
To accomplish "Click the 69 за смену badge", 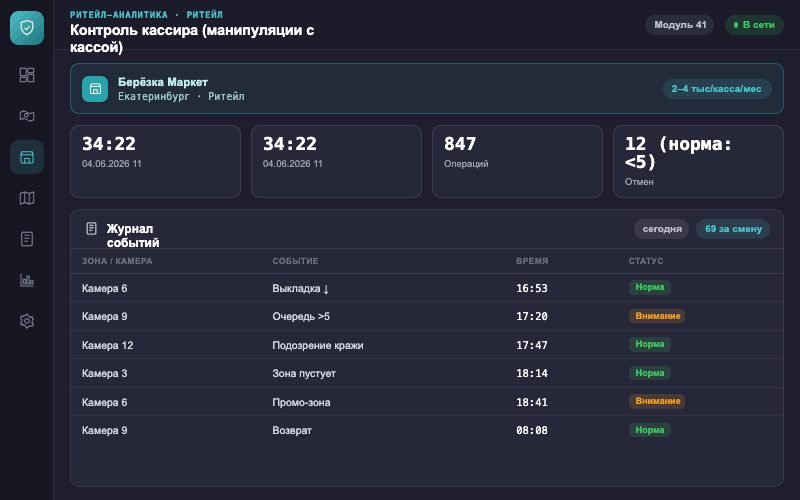I will point(733,229).
